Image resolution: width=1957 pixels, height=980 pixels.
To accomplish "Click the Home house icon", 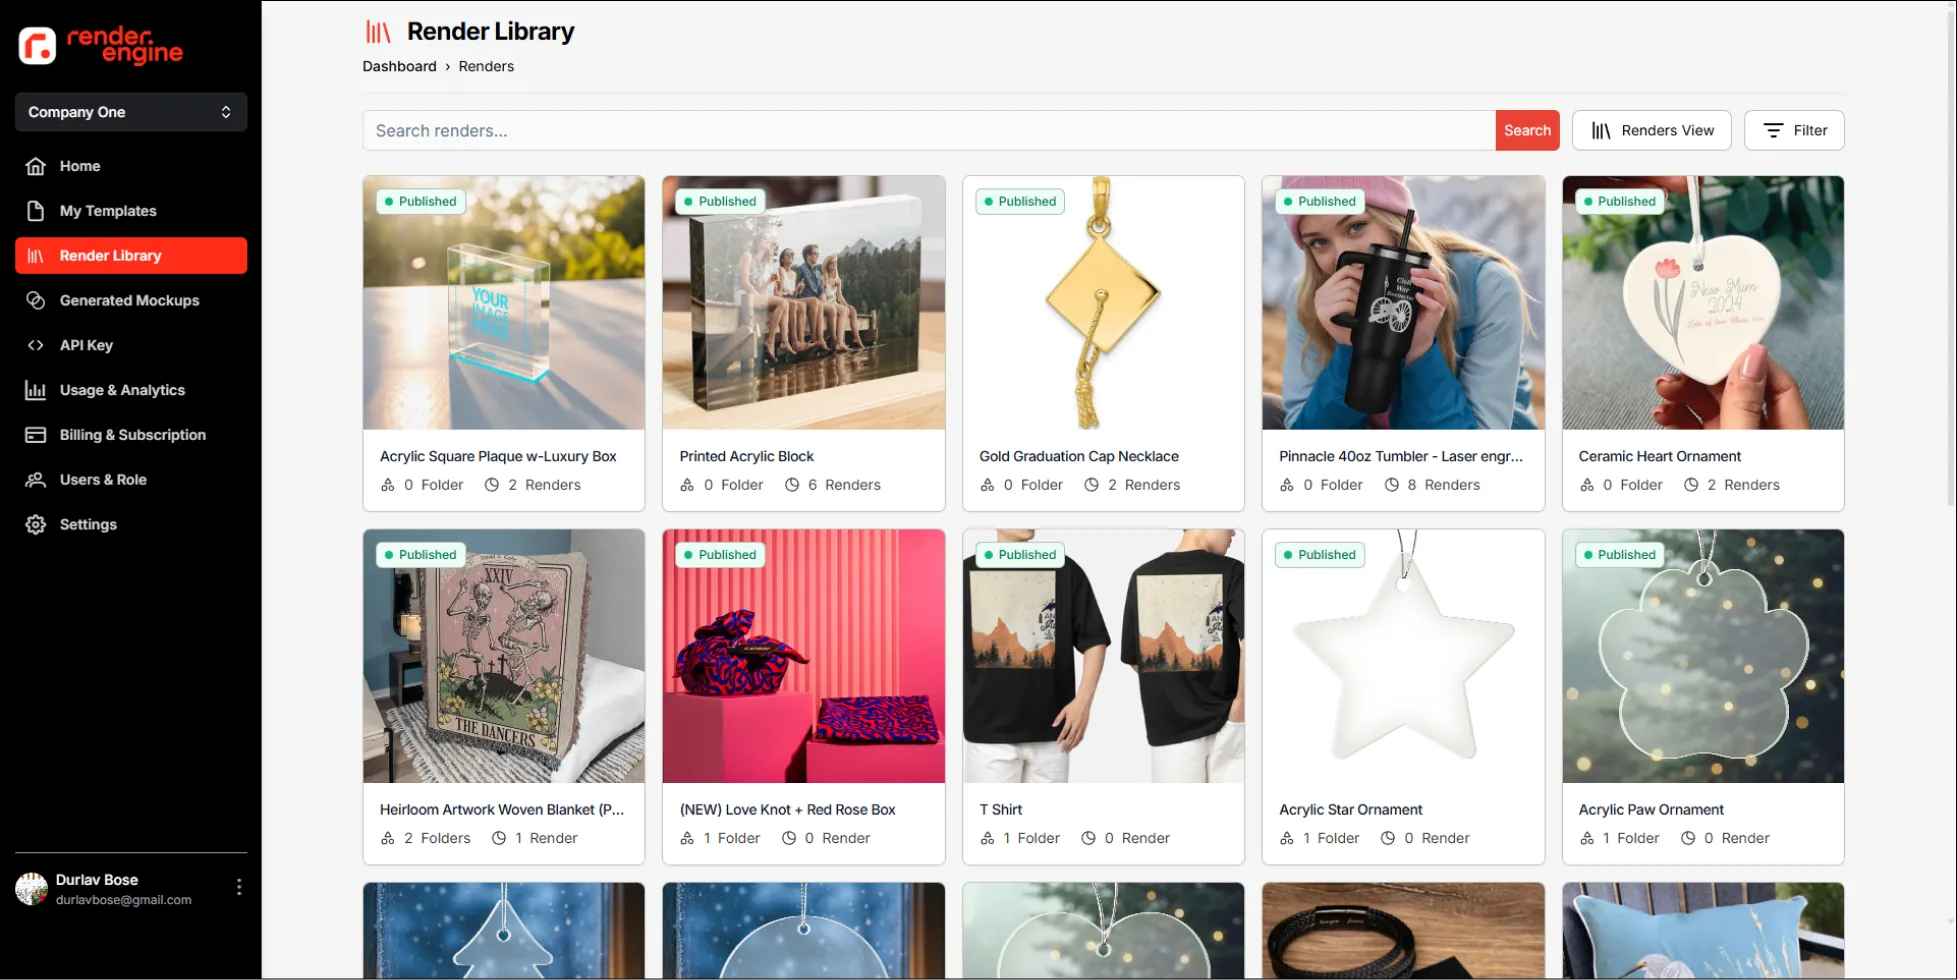I will pos(36,166).
